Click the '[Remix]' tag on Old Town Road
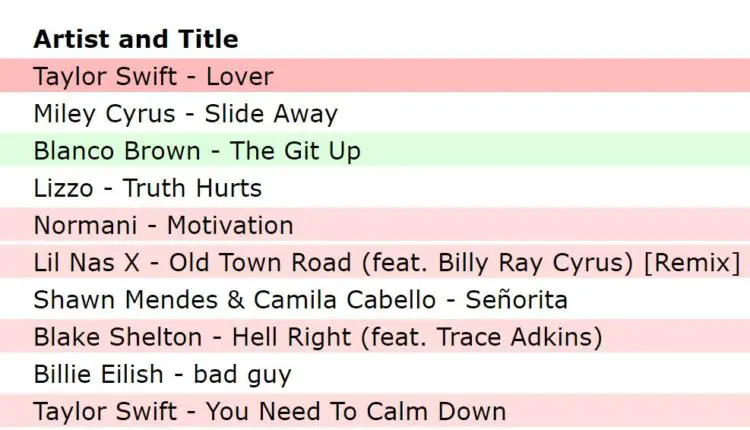The image size is (750, 430). coord(689,262)
